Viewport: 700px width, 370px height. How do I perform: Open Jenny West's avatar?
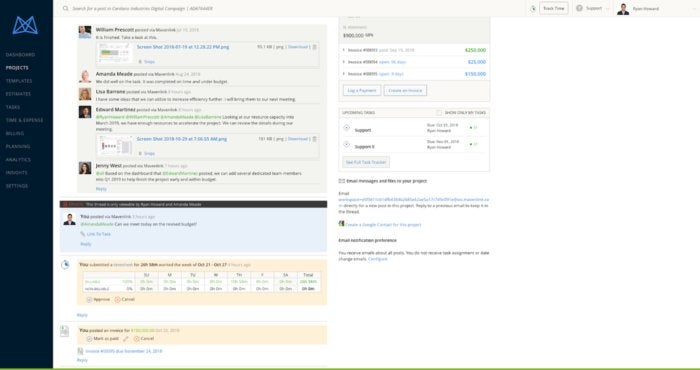click(x=85, y=168)
